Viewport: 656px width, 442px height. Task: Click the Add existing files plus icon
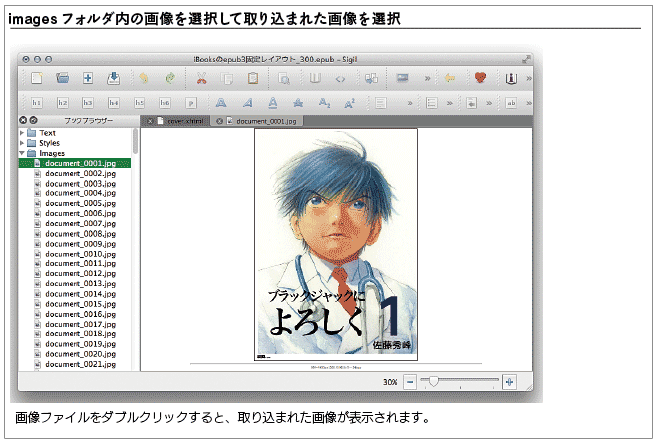tap(88, 78)
